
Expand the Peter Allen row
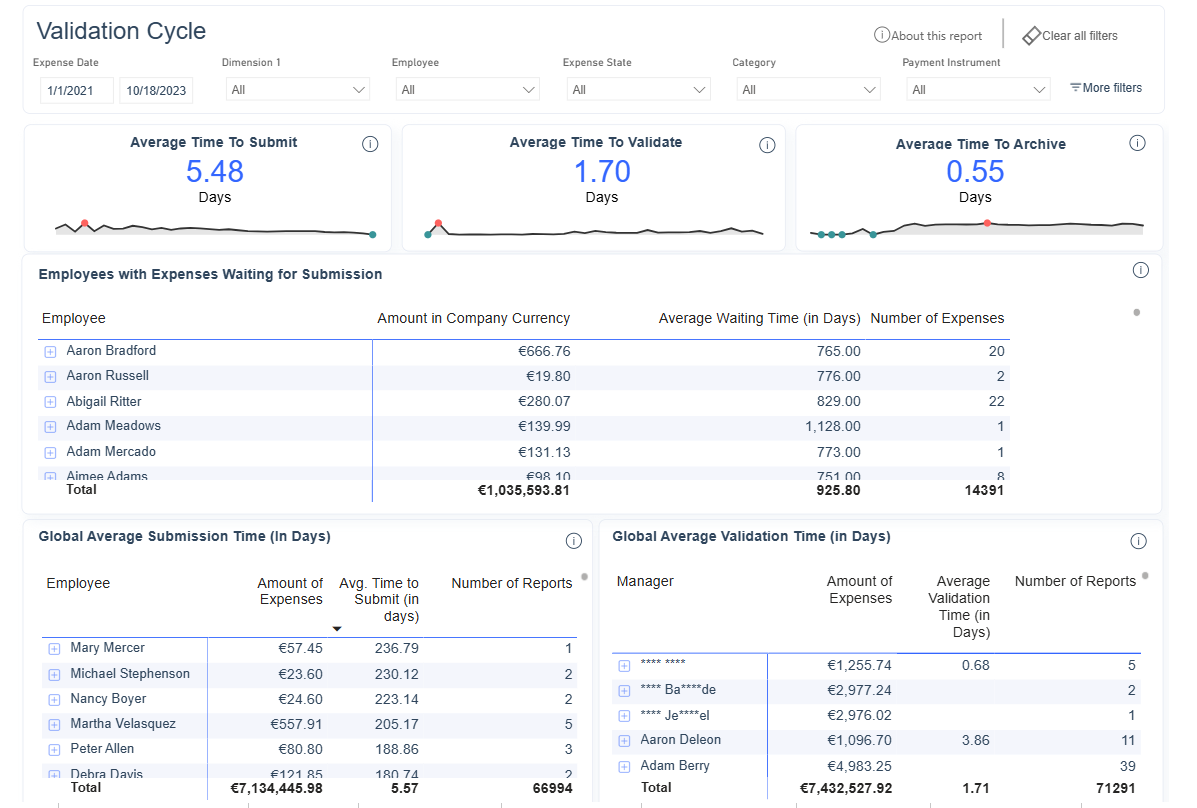click(54, 750)
